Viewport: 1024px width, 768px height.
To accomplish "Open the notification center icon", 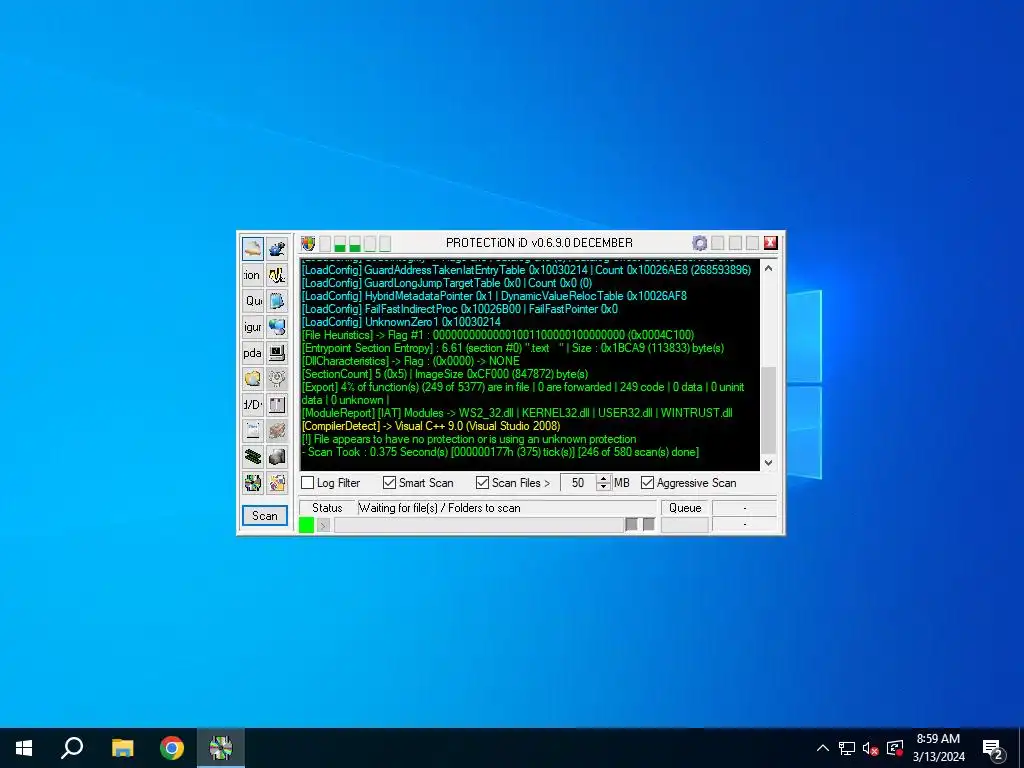I will click(x=993, y=748).
